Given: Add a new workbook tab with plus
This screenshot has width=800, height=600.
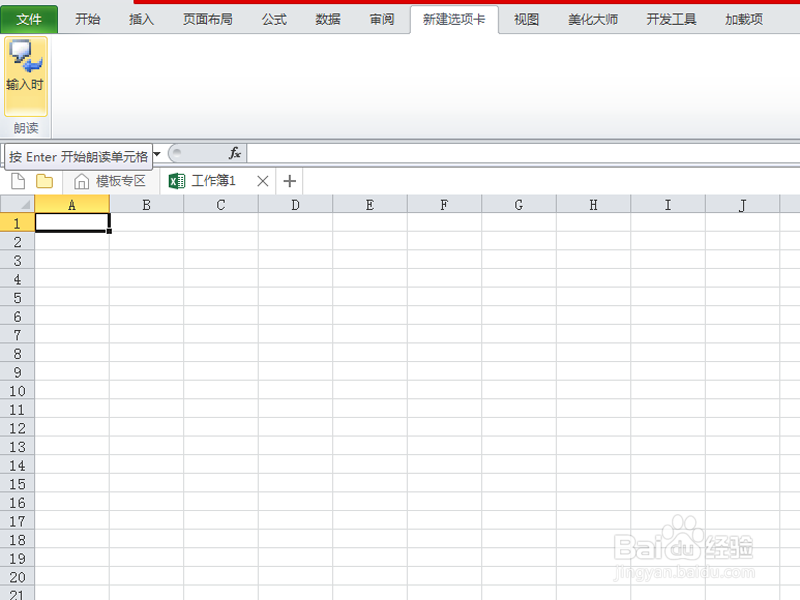Looking at the screenshot, I should click(289, 181).
